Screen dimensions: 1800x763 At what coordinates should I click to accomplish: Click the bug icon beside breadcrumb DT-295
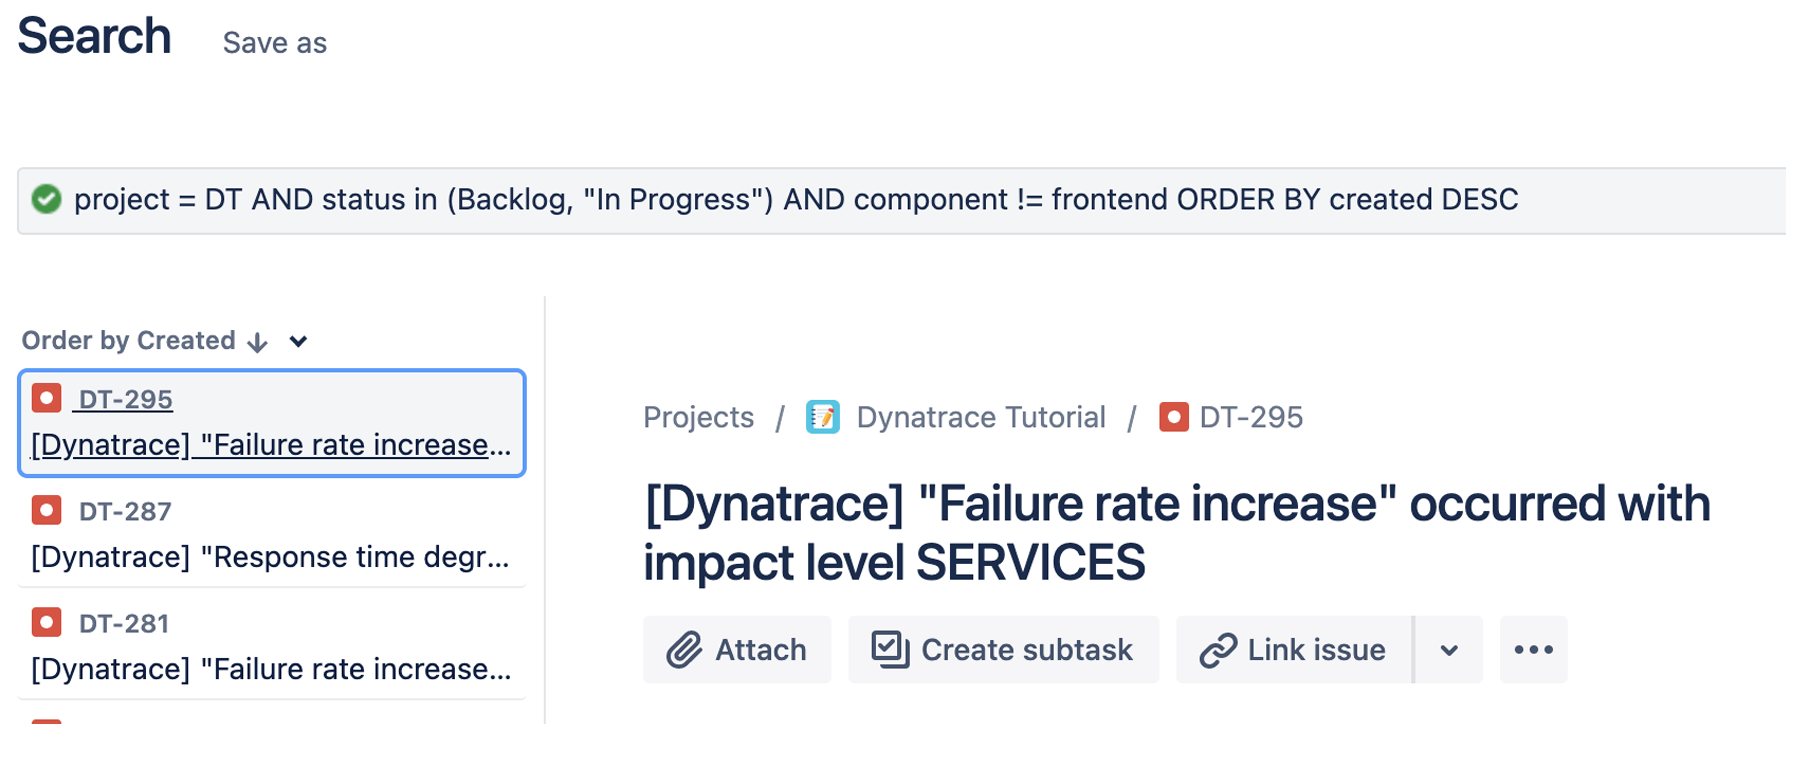(1173, 417)
